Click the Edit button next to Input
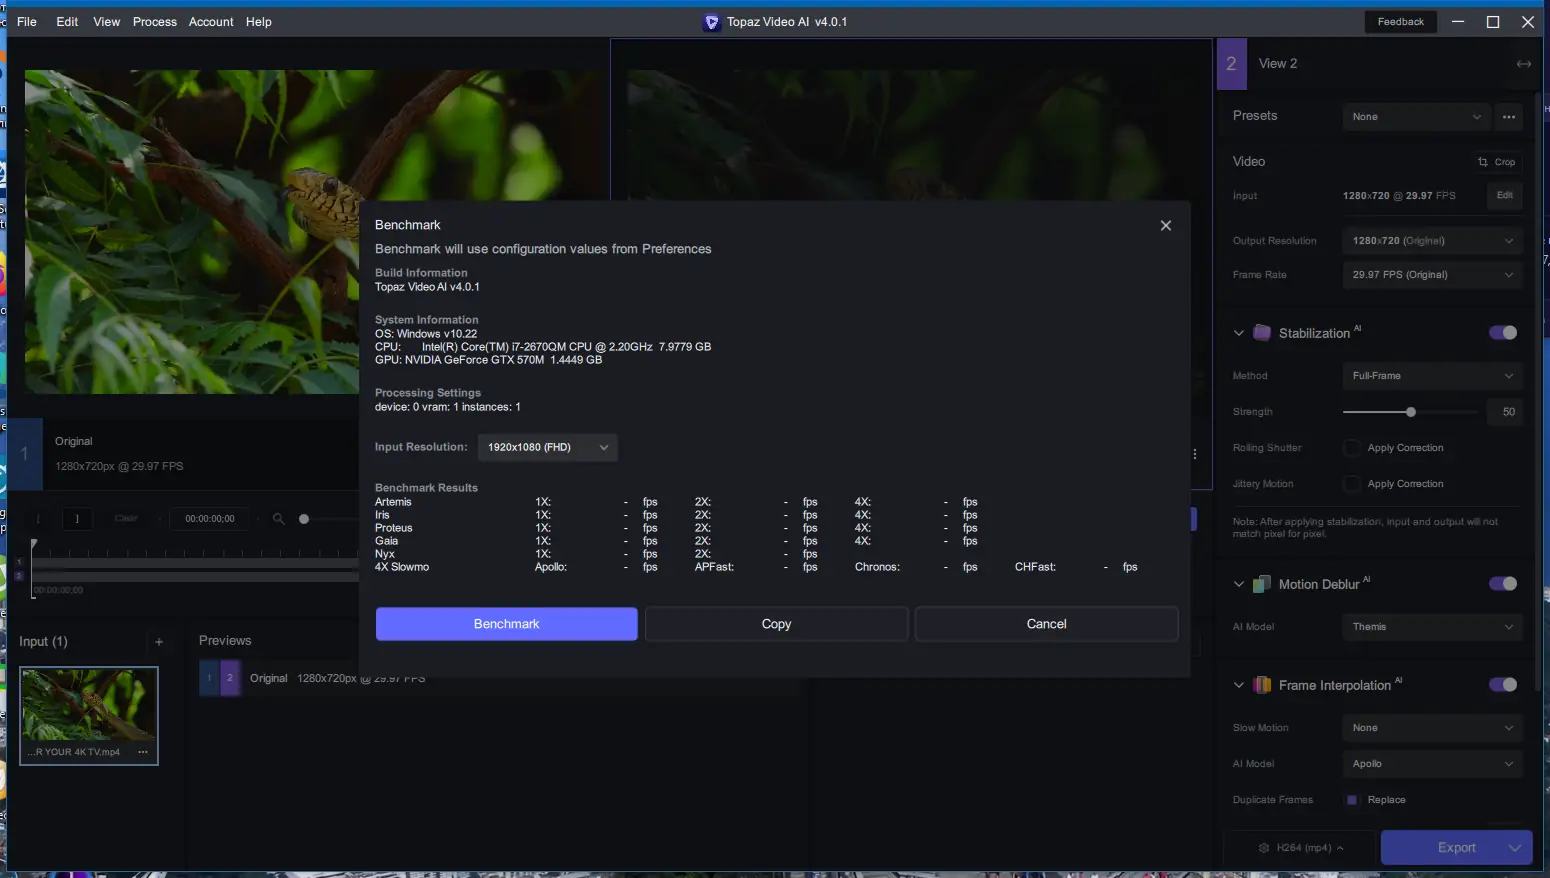 (x=1505, y=196)
